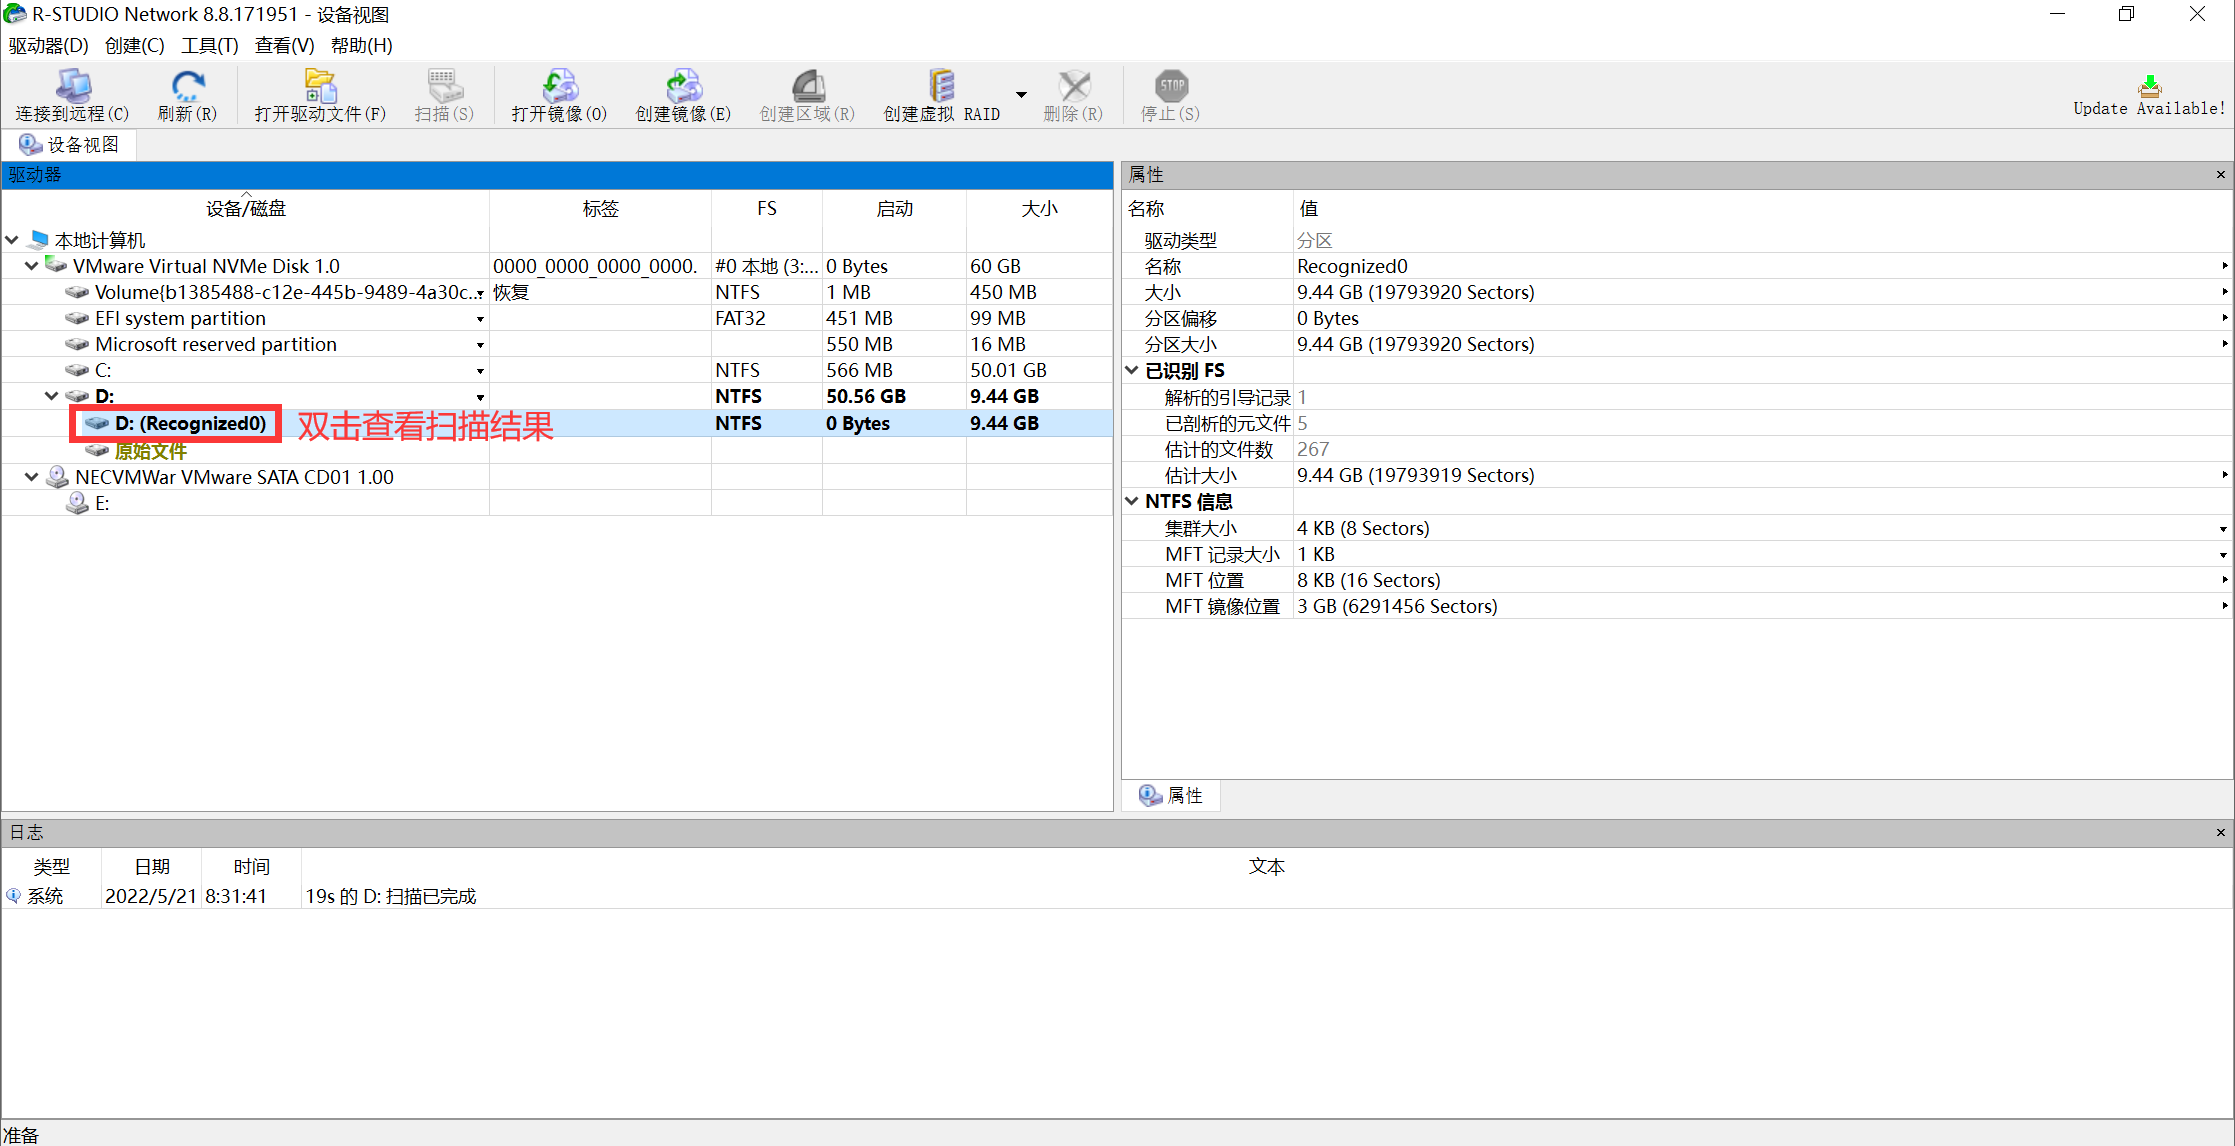Open dropdown for MFT 记录大小 value

(2223, 555)
